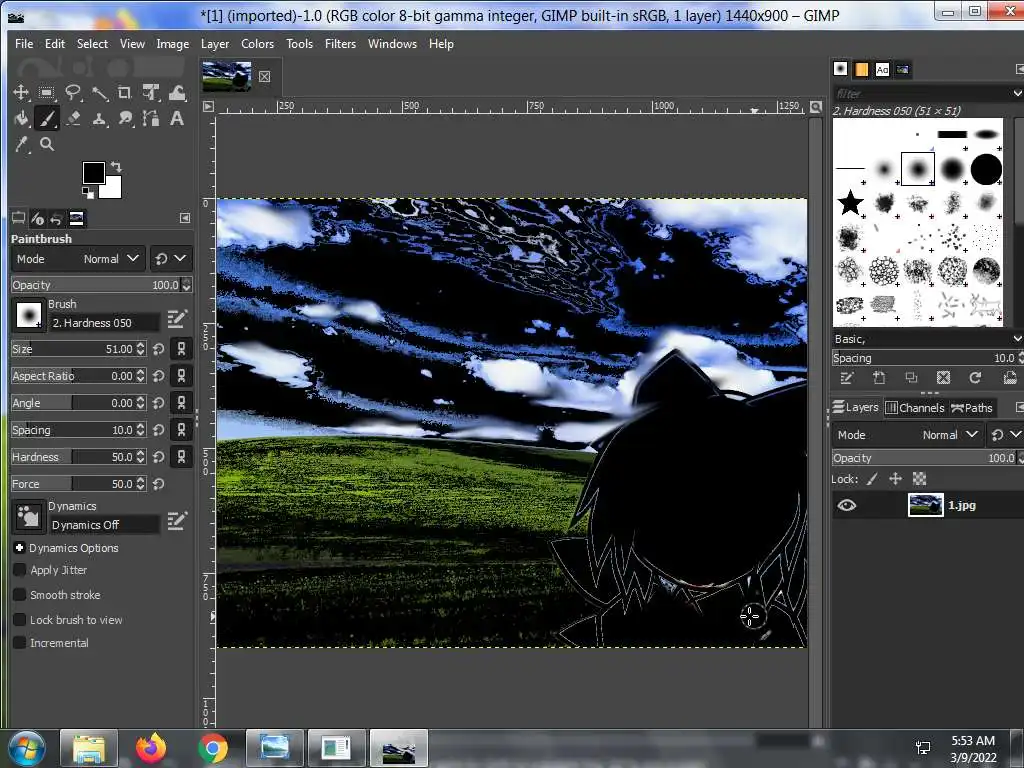Select the 1.jpg layer row
Screen dimensions: 1024x768
927,505
